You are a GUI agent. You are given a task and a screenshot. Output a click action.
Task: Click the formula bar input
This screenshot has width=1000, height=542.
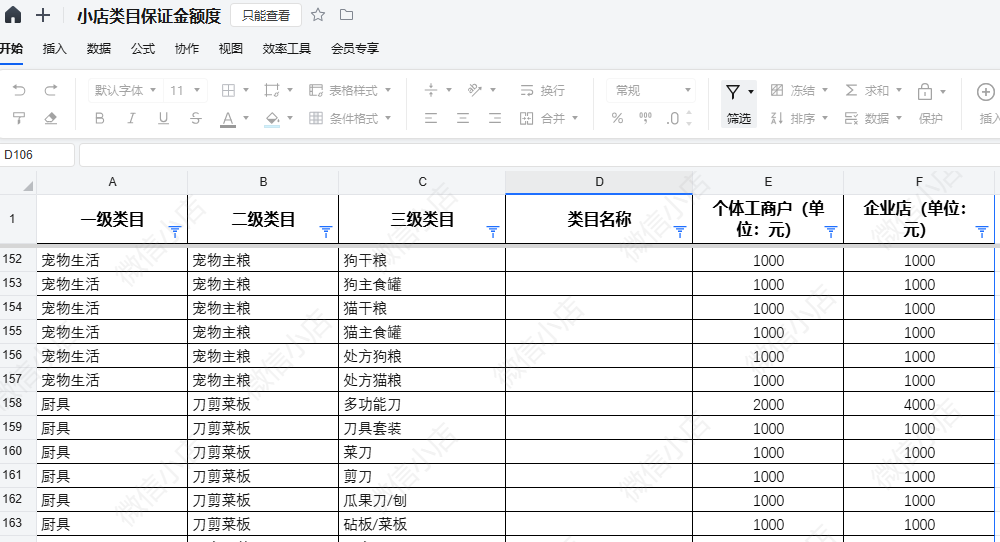coord(539,155)
